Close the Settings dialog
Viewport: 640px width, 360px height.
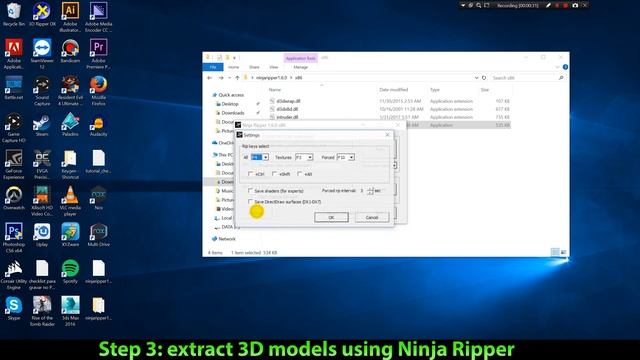point(387,135)
